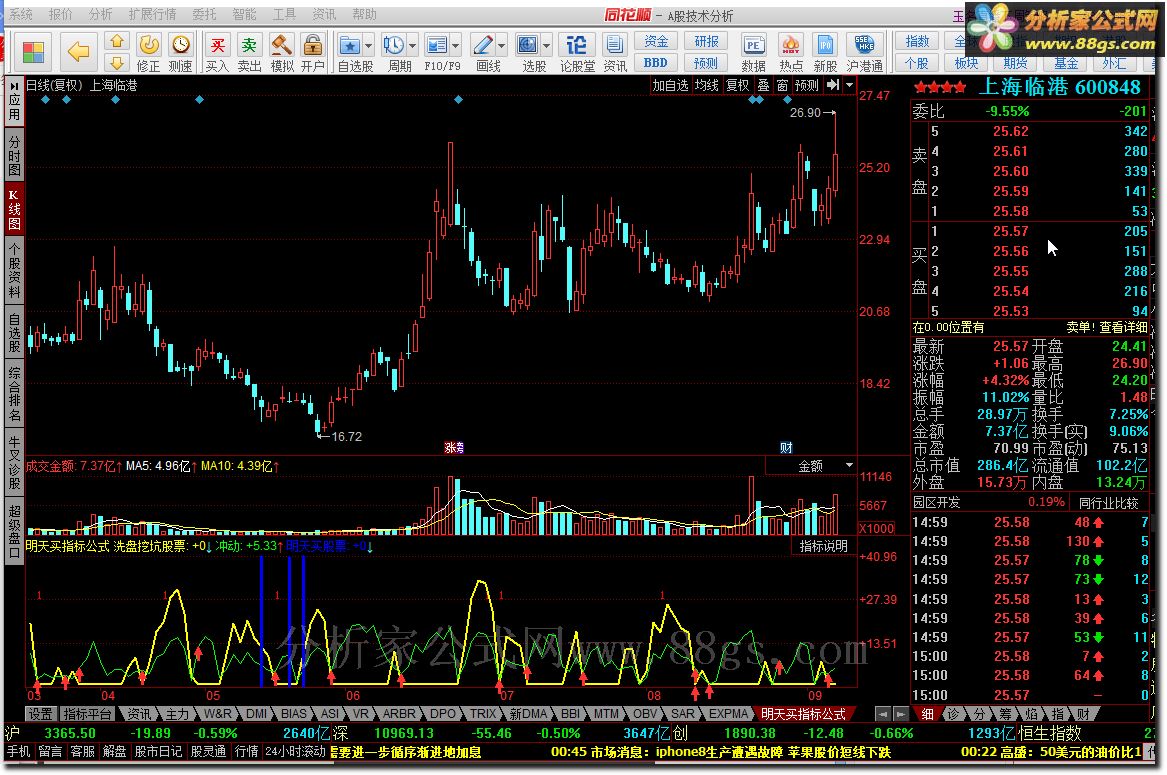This screenshot has width=1167, height=775.
Task: Open the 扩展行情 menu
Action: pos(153,14)
